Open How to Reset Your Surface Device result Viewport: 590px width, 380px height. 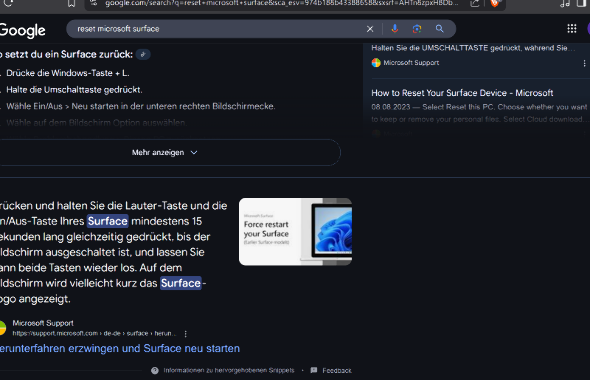click(x=462, y=93)
